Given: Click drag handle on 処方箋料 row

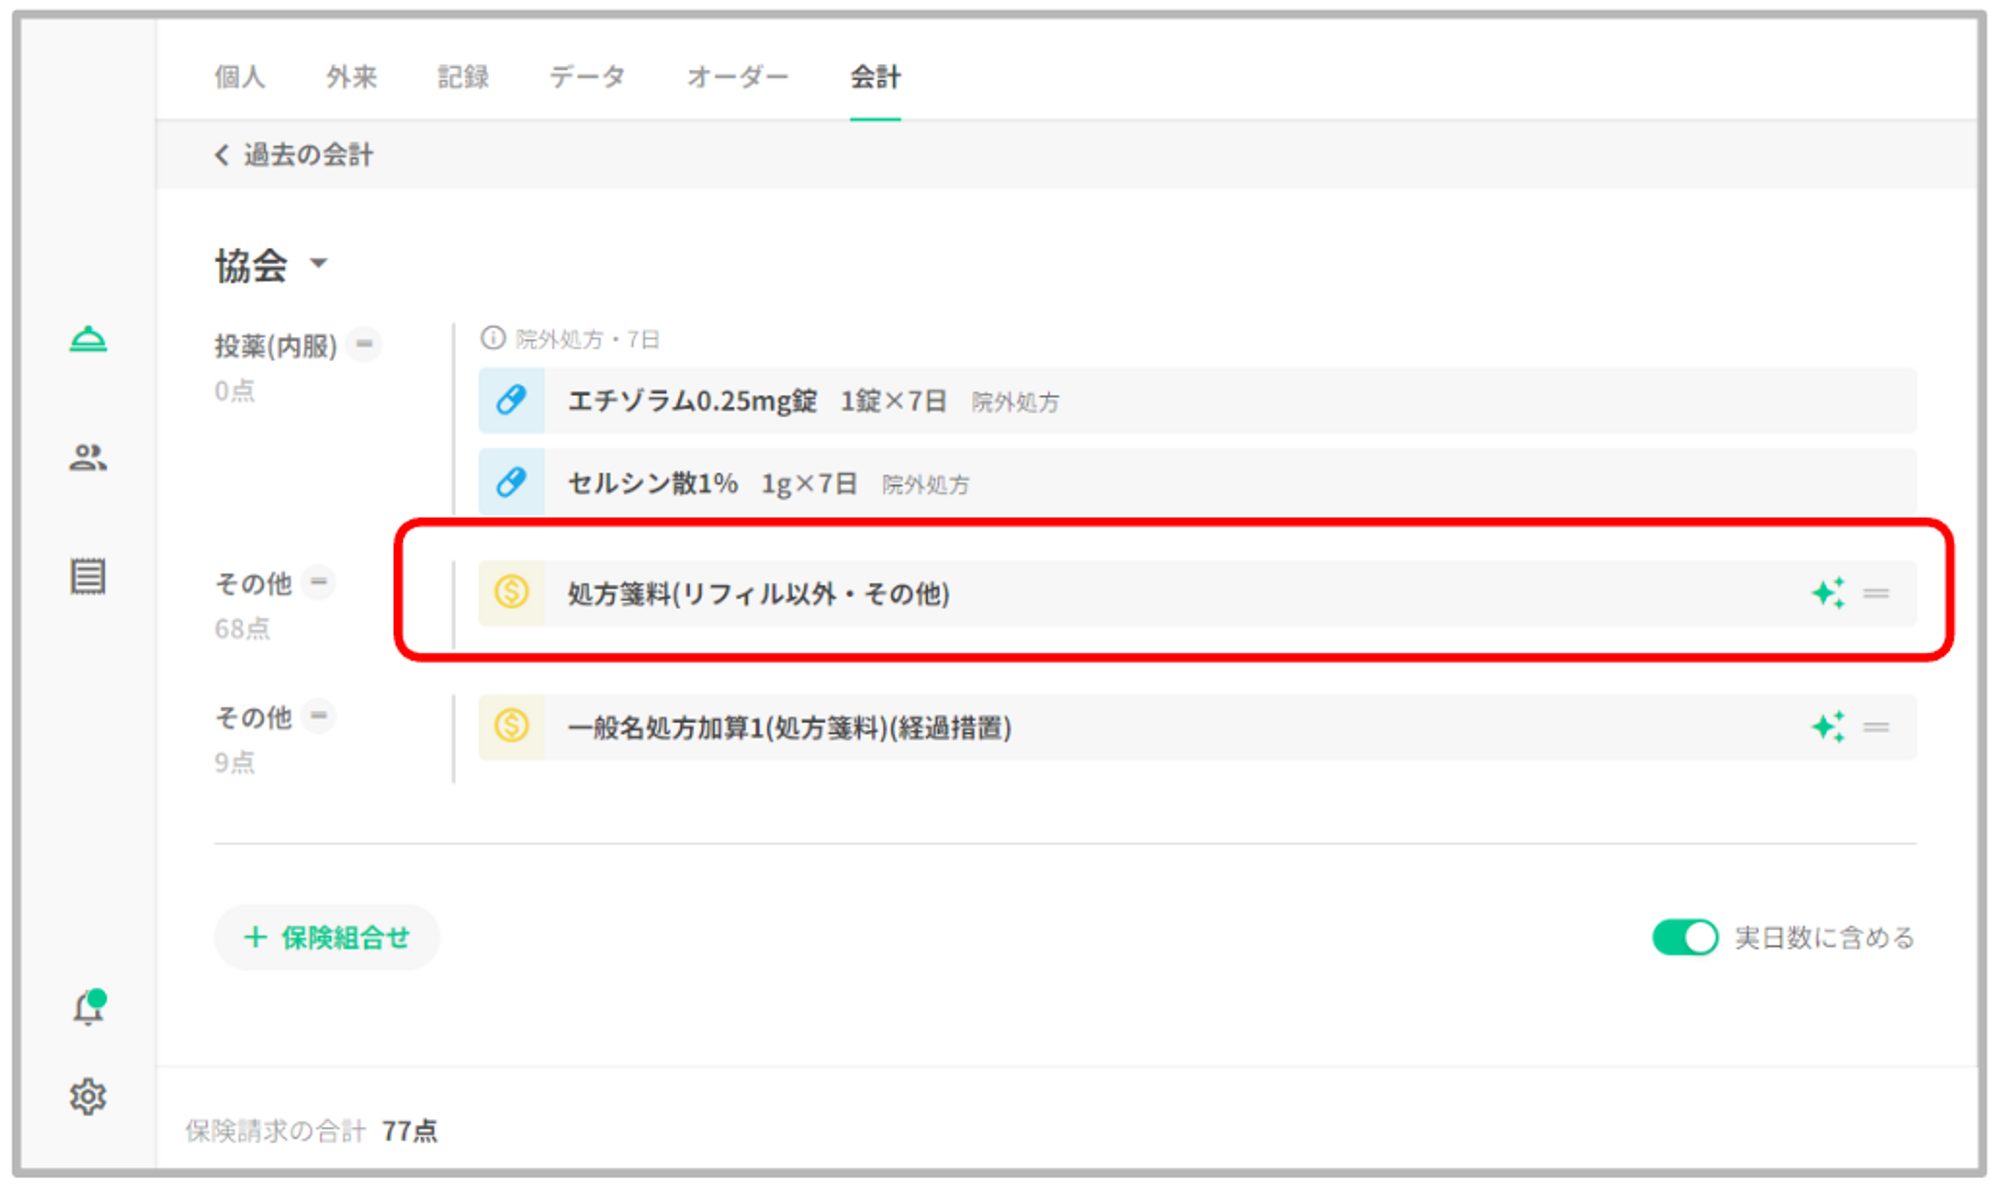Looking at the screenshot, I should tap(1876, 593).
